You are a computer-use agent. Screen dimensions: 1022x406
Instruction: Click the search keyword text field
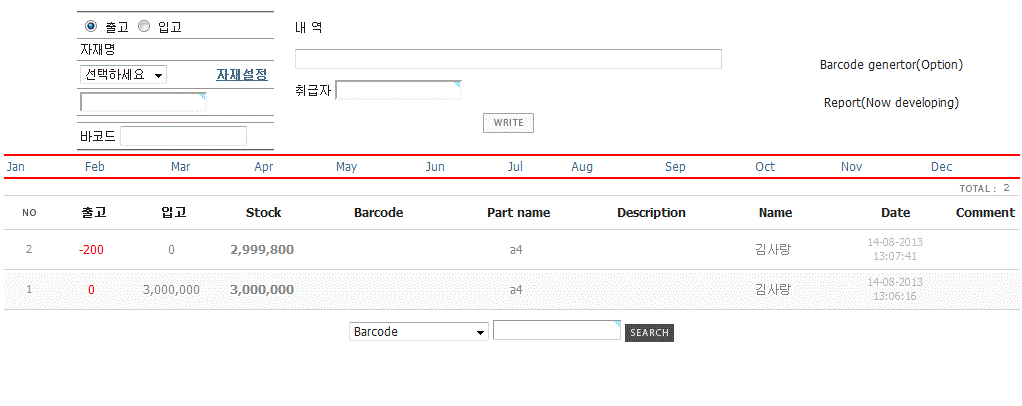tap(556, 331)
